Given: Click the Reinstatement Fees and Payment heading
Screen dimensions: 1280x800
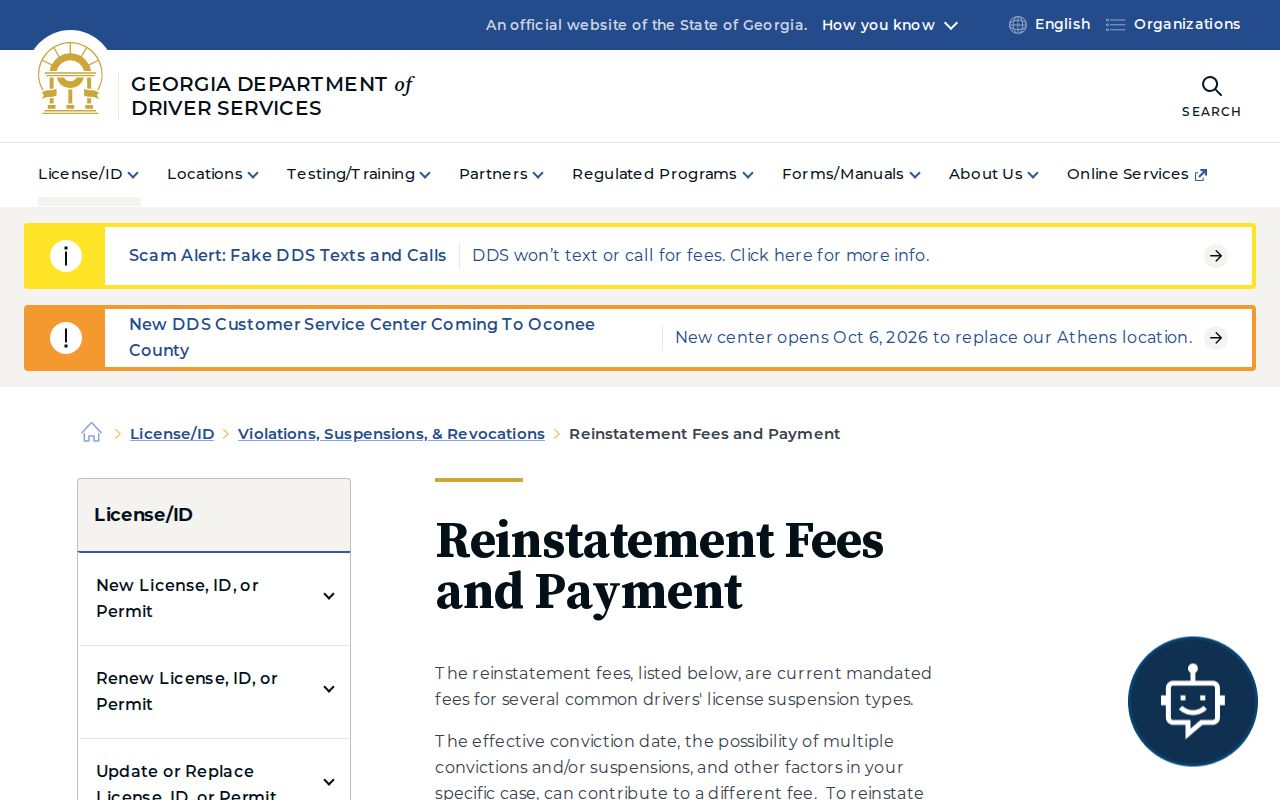Looking at the screenshot, I should [x=660, y=565].
